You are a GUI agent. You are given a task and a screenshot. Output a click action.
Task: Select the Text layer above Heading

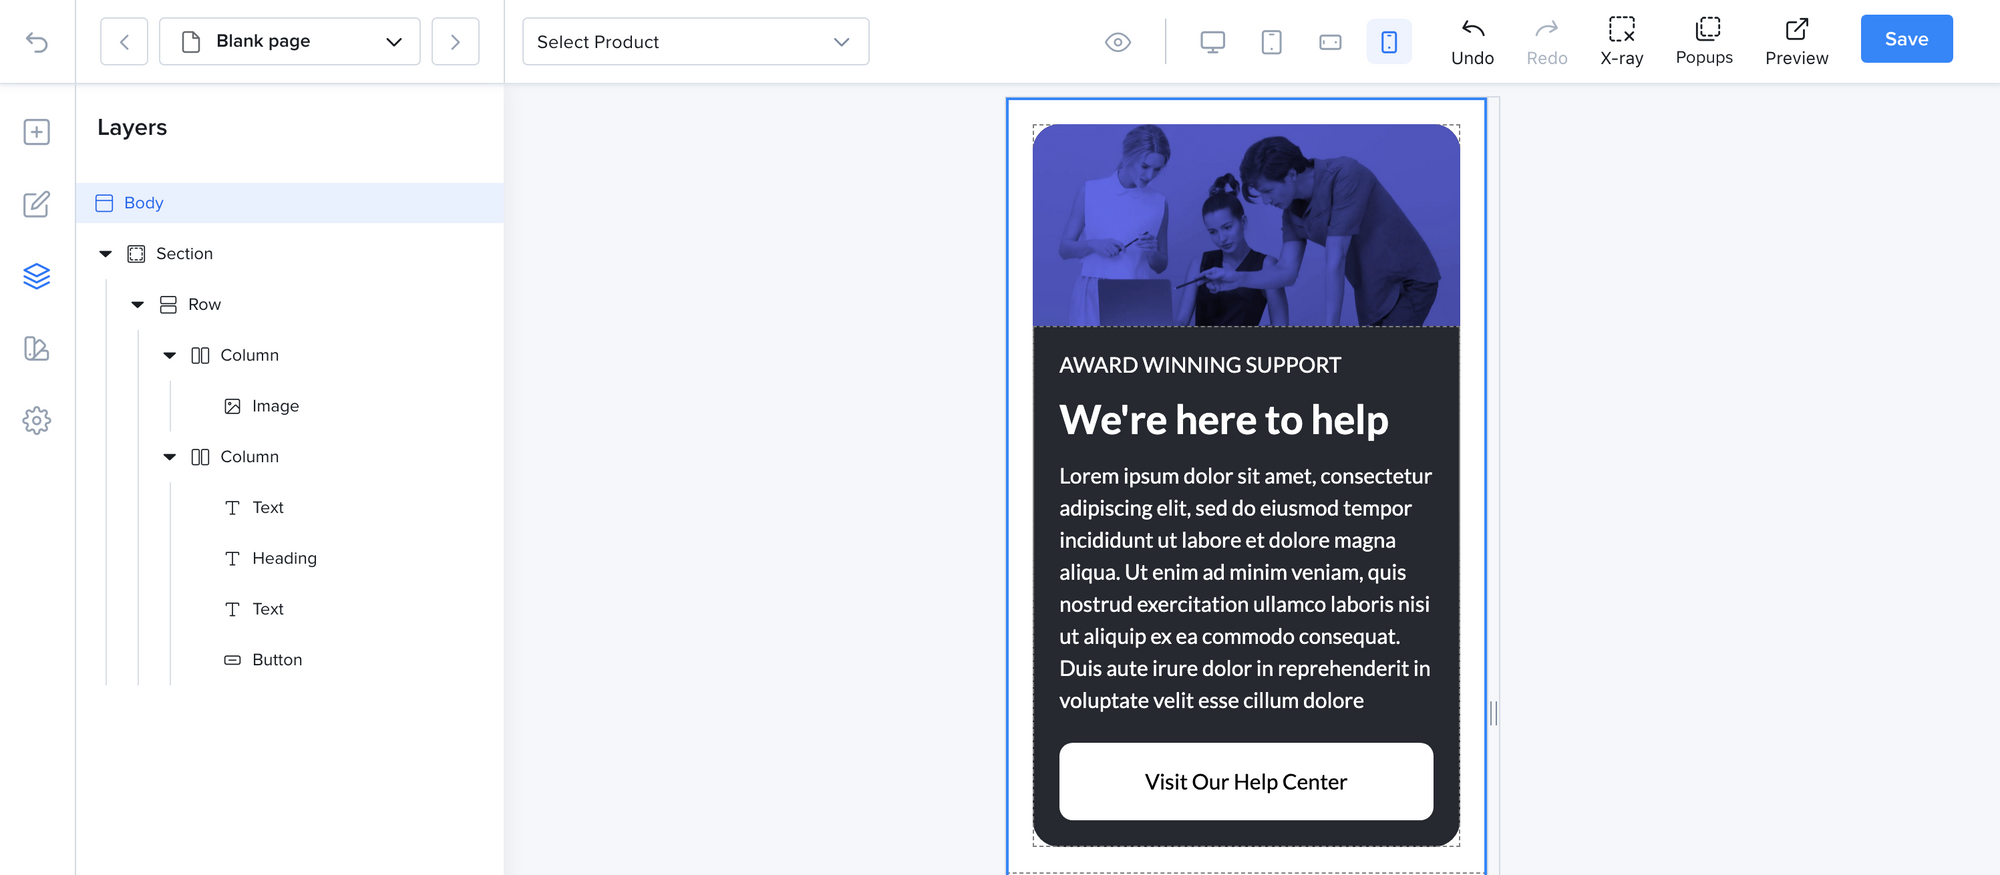268,508
